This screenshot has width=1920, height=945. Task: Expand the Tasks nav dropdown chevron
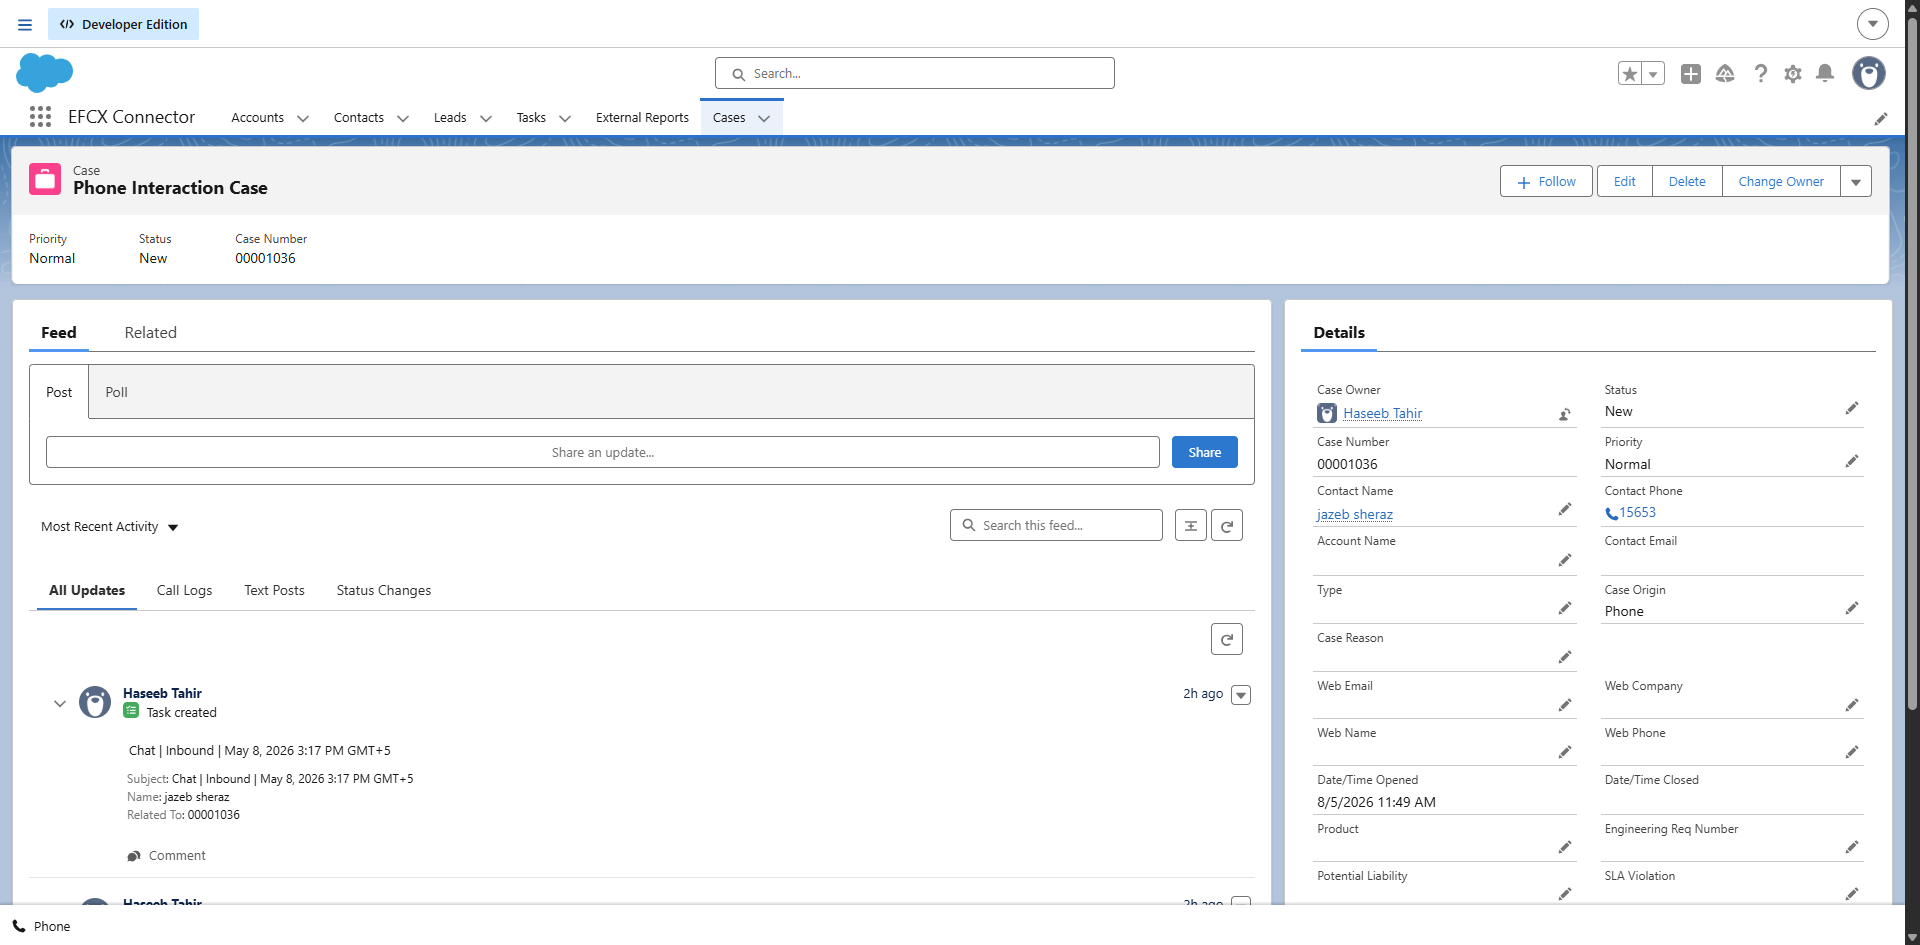[x=565, y=118]
